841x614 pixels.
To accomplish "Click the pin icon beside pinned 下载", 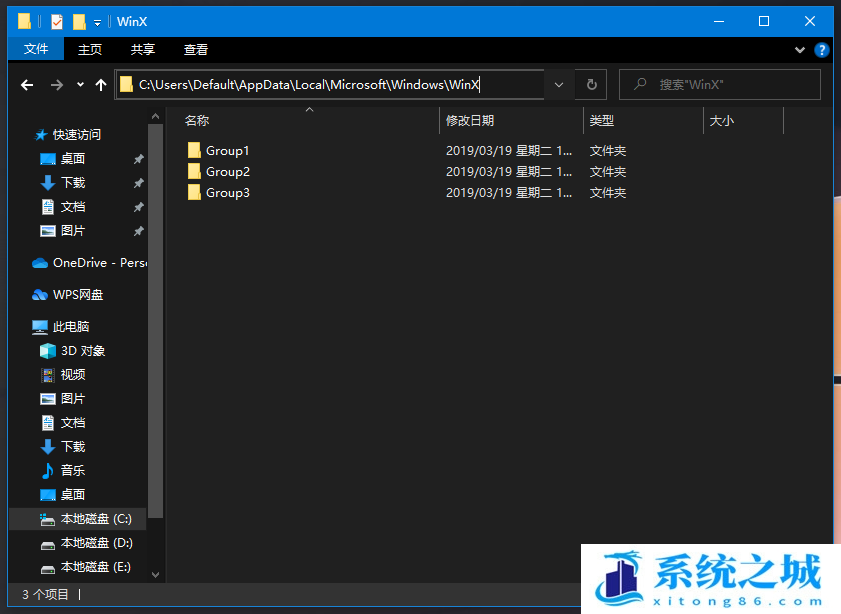I will (138, 183).
